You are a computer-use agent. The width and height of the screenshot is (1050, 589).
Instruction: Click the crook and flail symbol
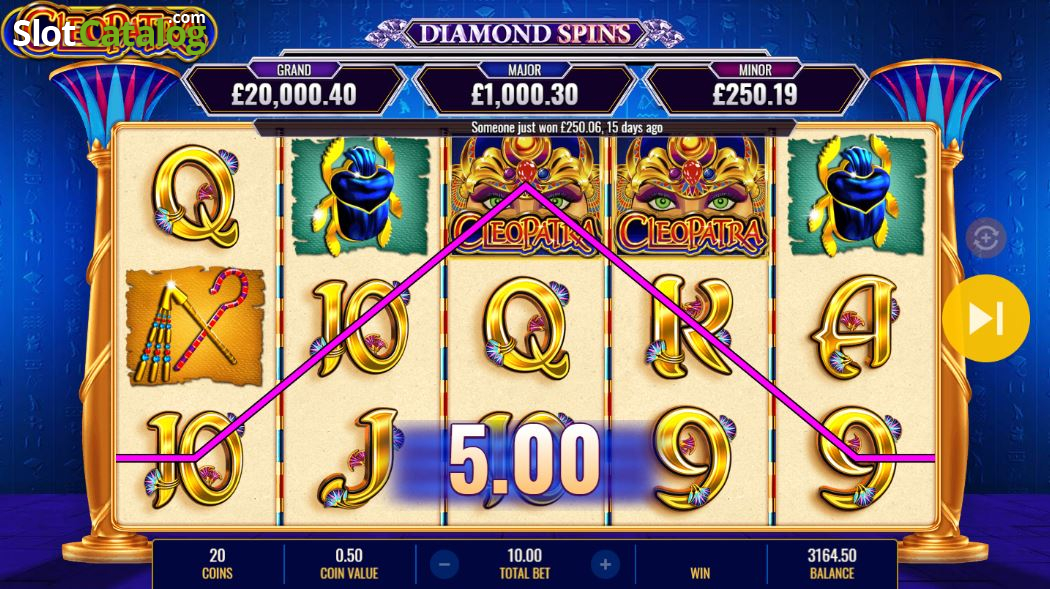195,326
